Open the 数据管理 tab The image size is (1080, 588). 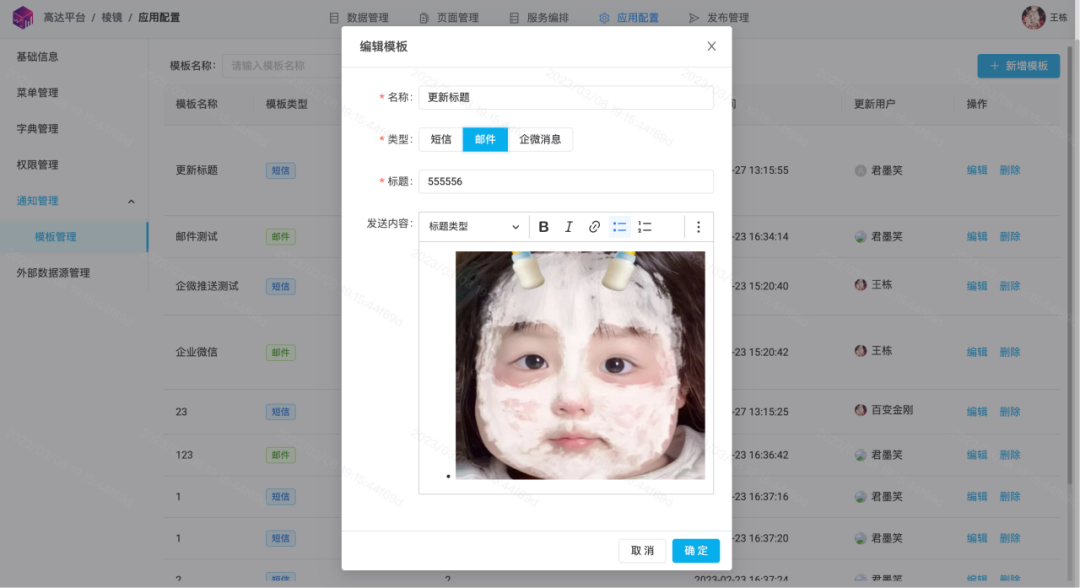click(359, 18)
